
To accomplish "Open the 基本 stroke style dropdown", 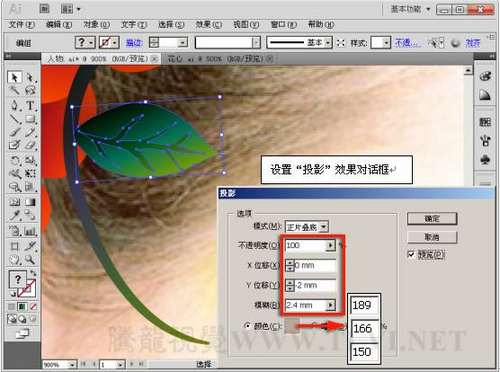I will coord(328,43).
